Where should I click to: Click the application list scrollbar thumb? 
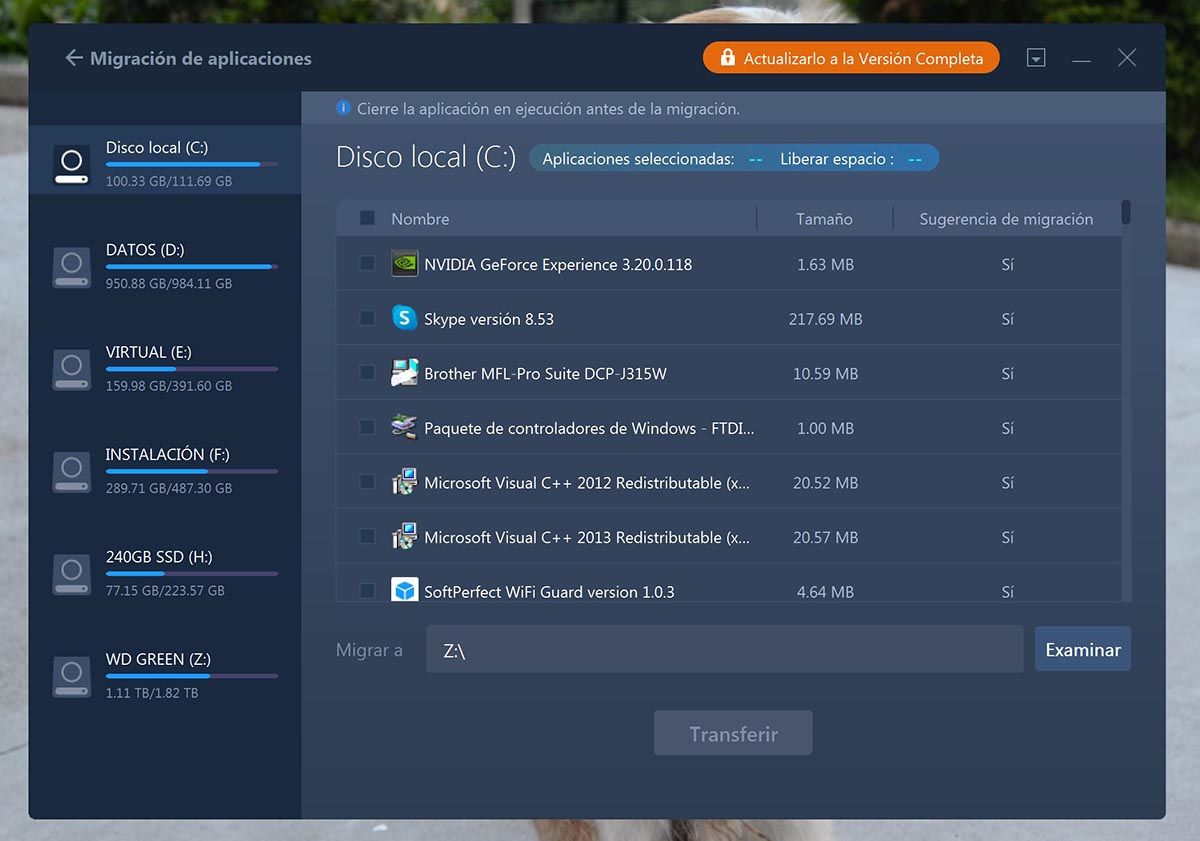pyautogui.click(x=1126, y=212)
